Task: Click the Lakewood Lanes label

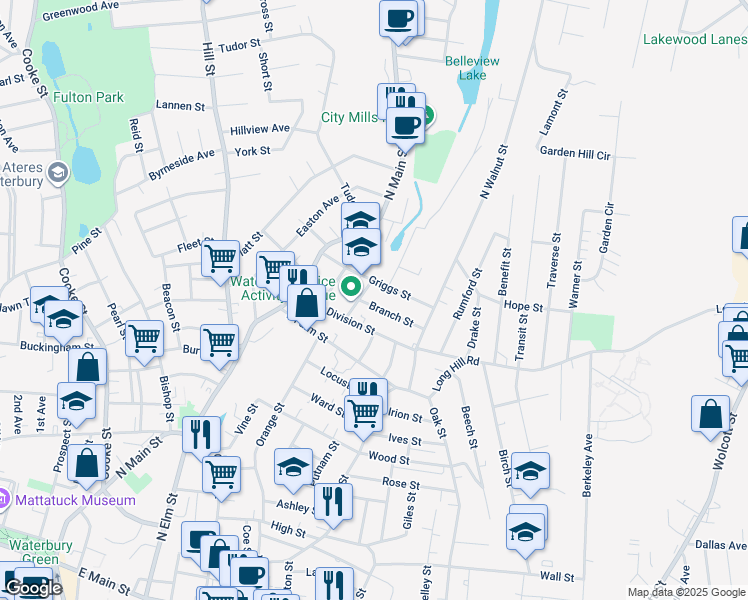Action: point(695,39)
